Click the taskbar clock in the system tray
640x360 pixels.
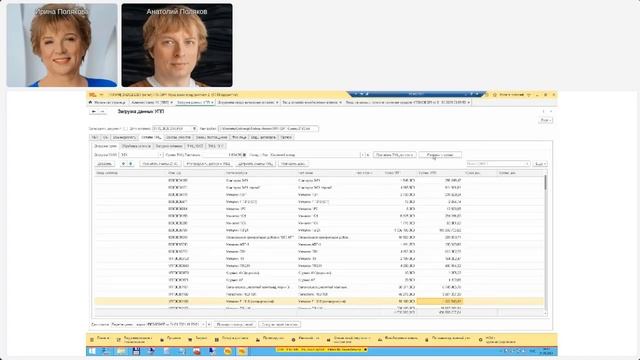(x=547, y=351)
